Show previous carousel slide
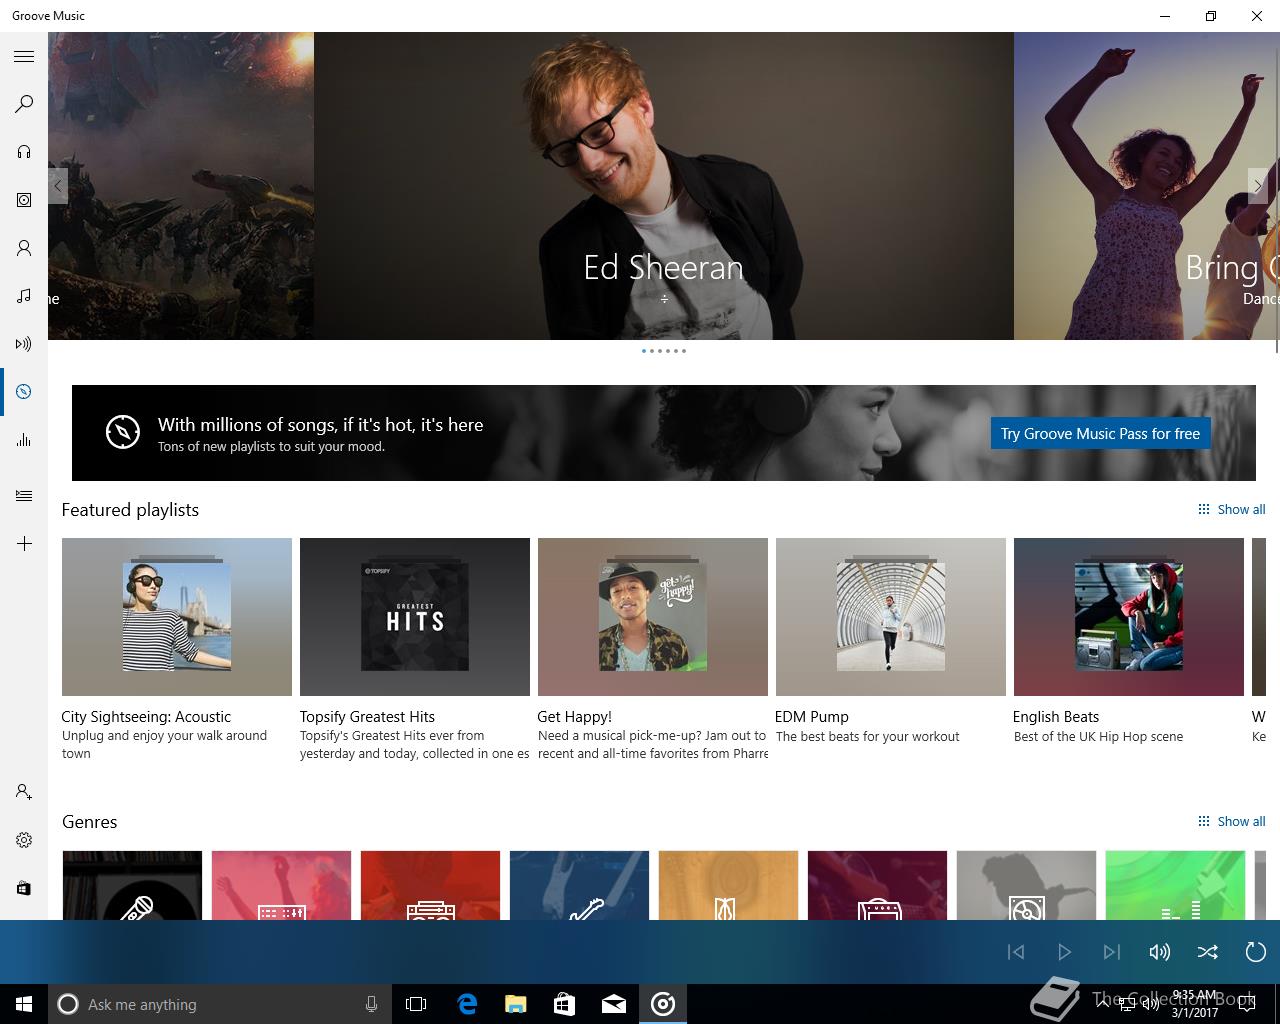 coord(58,186)
